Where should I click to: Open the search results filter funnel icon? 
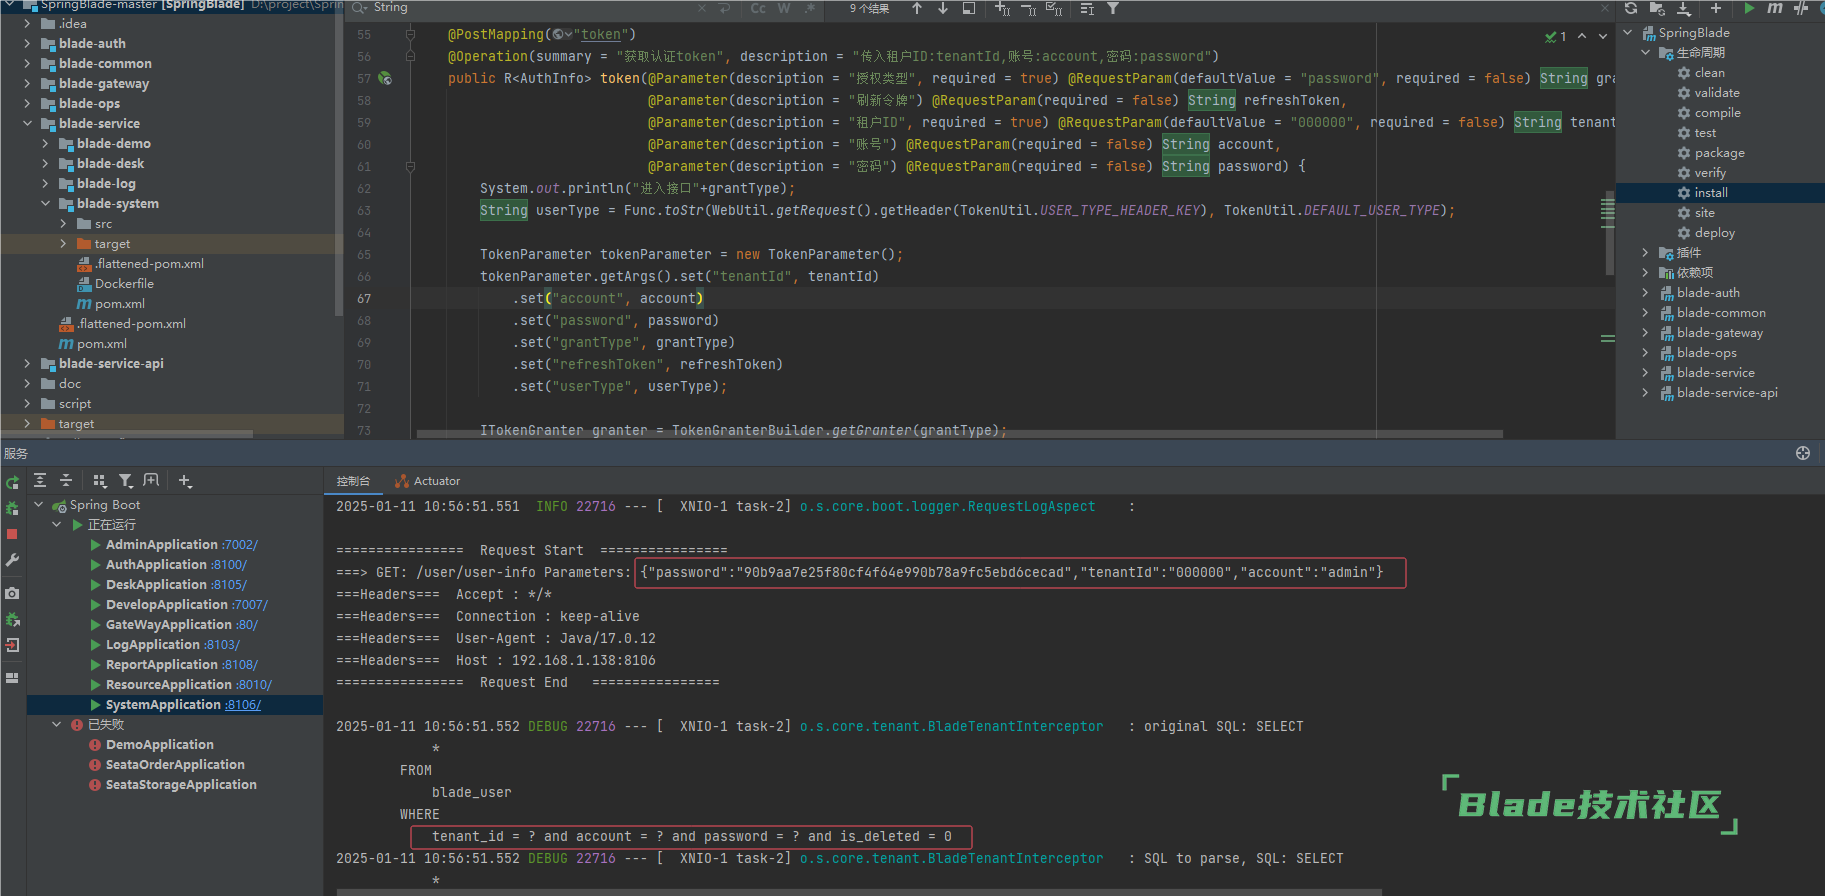[x=1113, y=8]
